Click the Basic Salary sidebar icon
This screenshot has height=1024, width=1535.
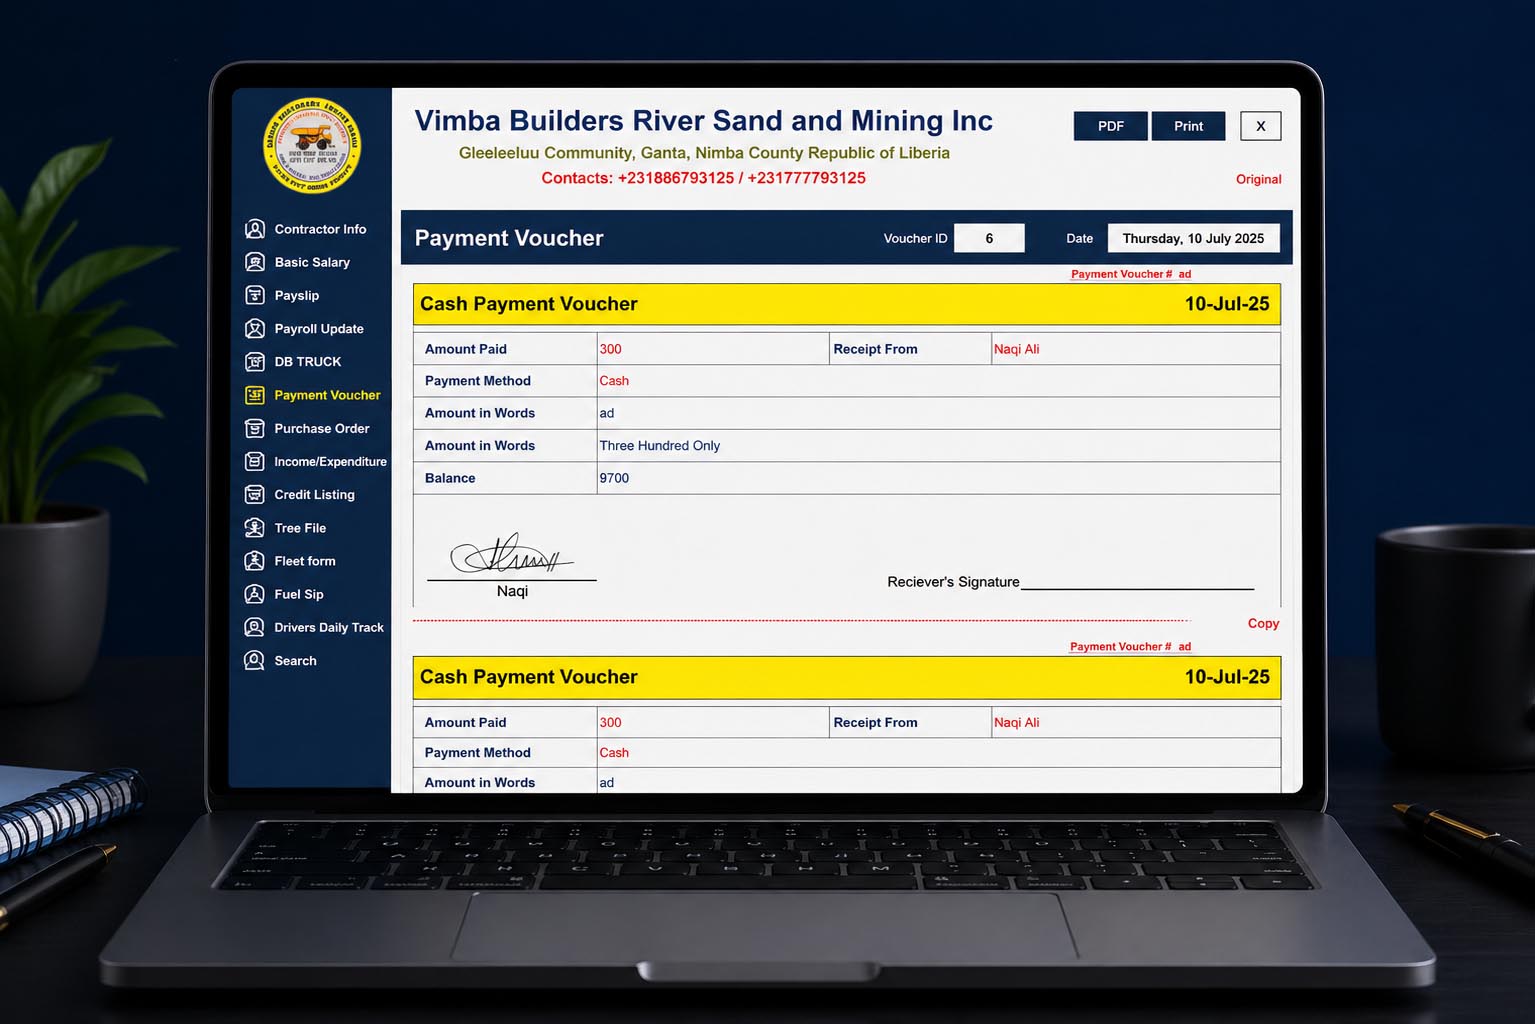255,262
